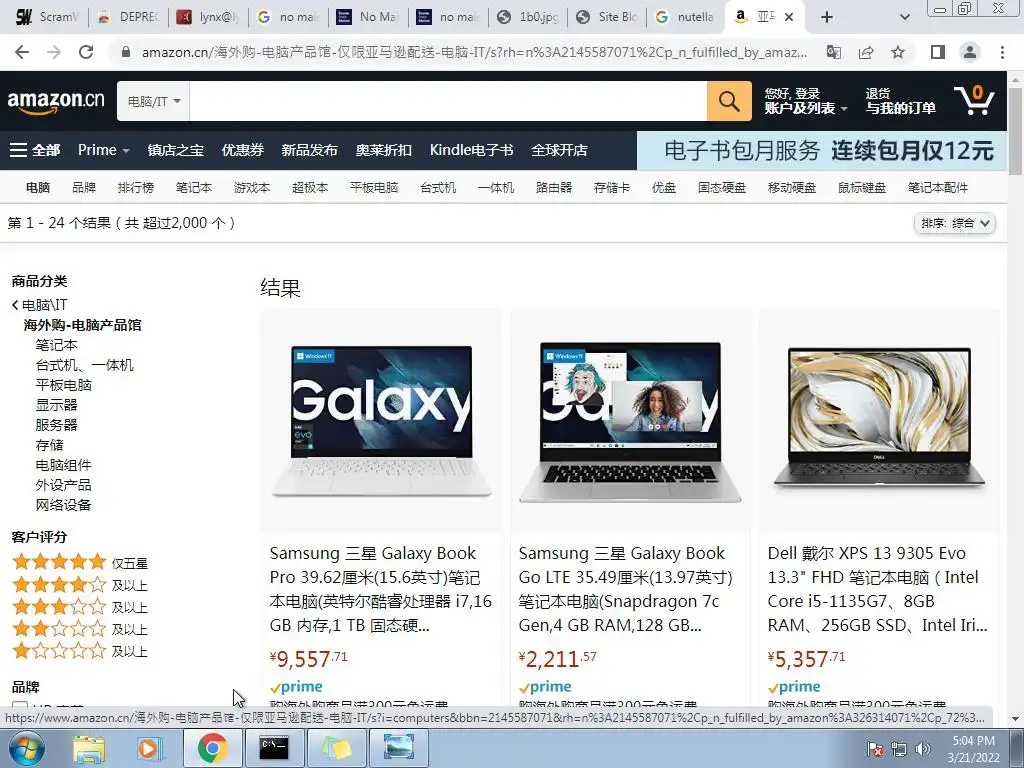Bookmark this page with the star icon
This screenshot has height=768, width=1024.
click(898, 52)
